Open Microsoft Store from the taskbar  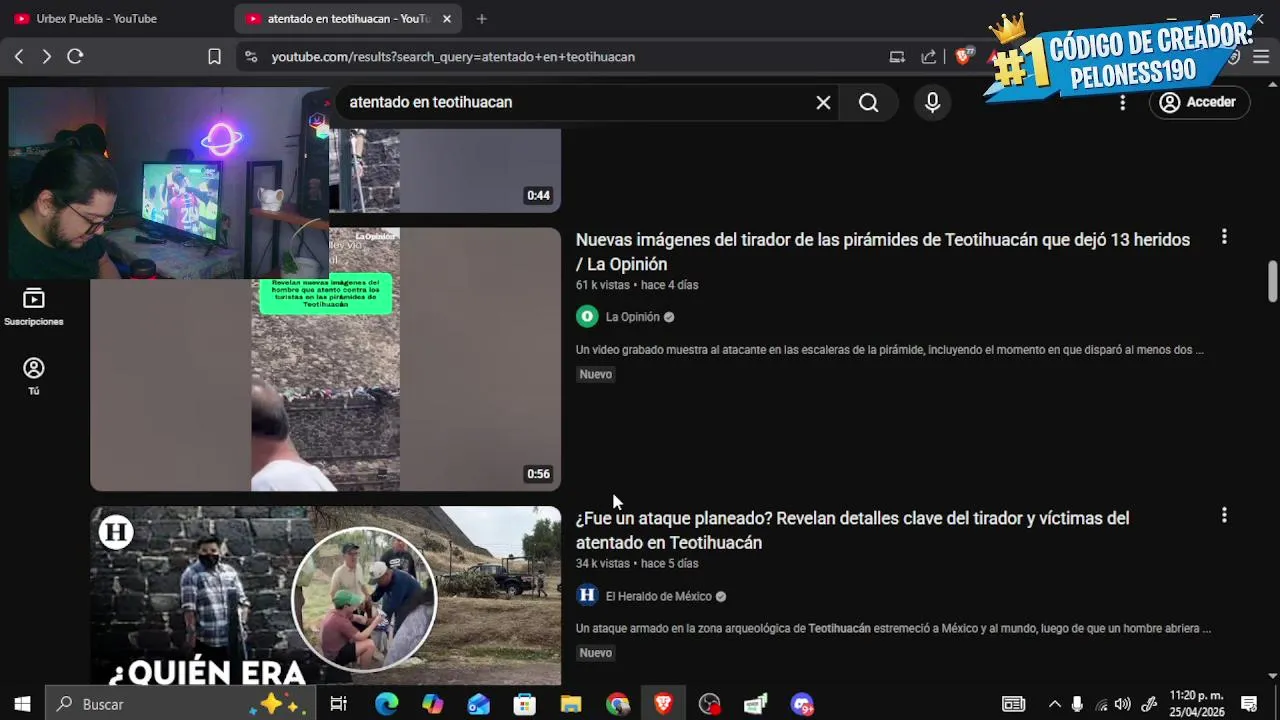(x=525, y=704)
